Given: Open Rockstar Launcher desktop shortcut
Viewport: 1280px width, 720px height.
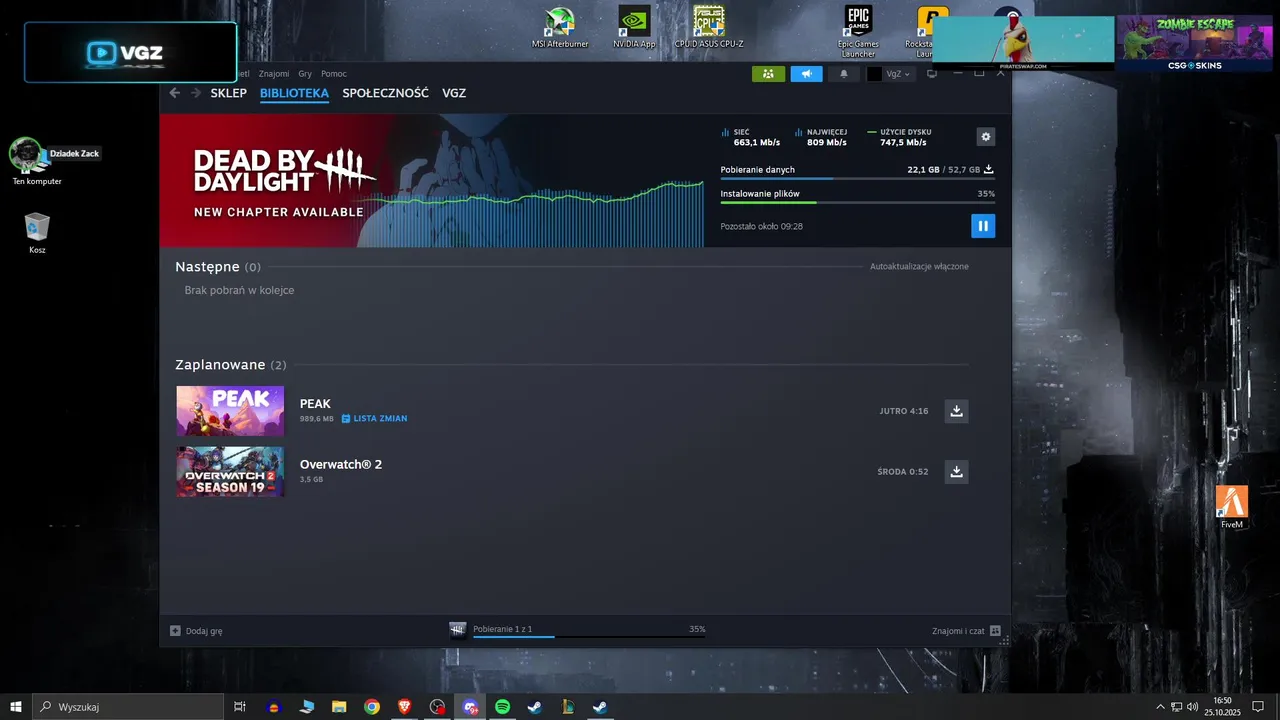Looking at the screenshot, I should tap(927, 30).
